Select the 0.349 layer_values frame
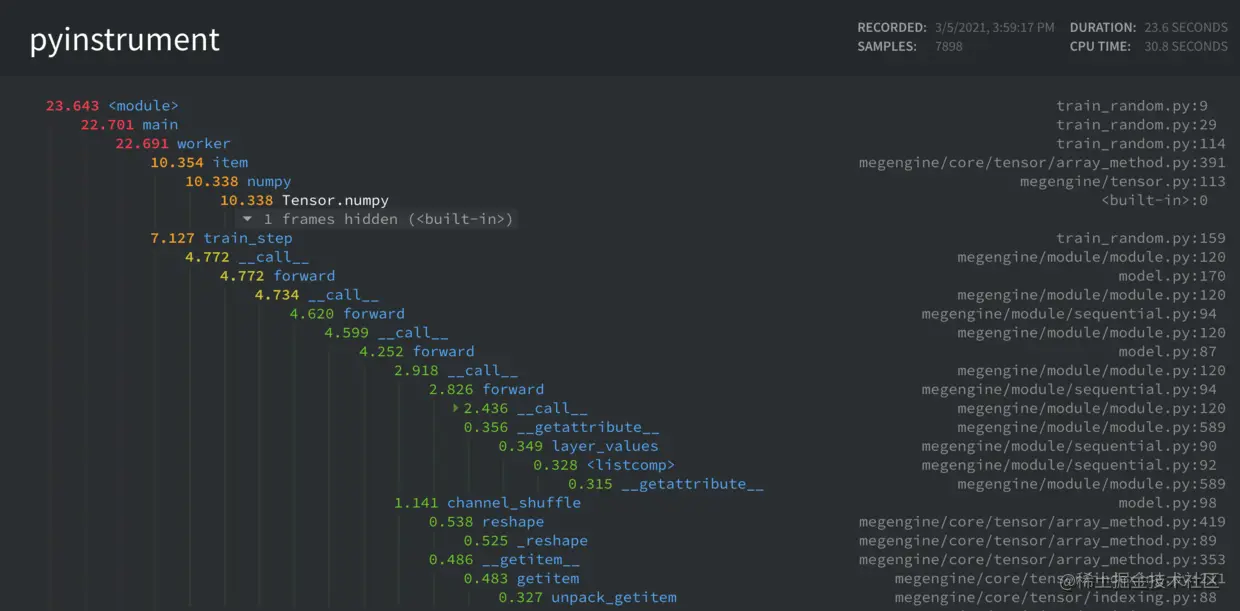The width and height of the screenshot is (1240, 611). point(578,447)
